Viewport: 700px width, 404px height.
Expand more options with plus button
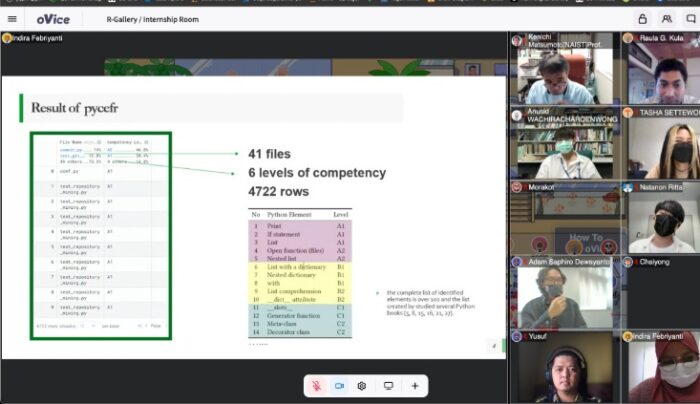(415, 386)
